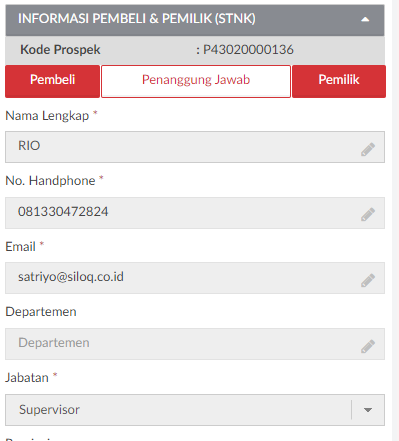Click the Email field with satriyo@siloq.co.id
Screen dimensions: 399x441
pos(195,278)
